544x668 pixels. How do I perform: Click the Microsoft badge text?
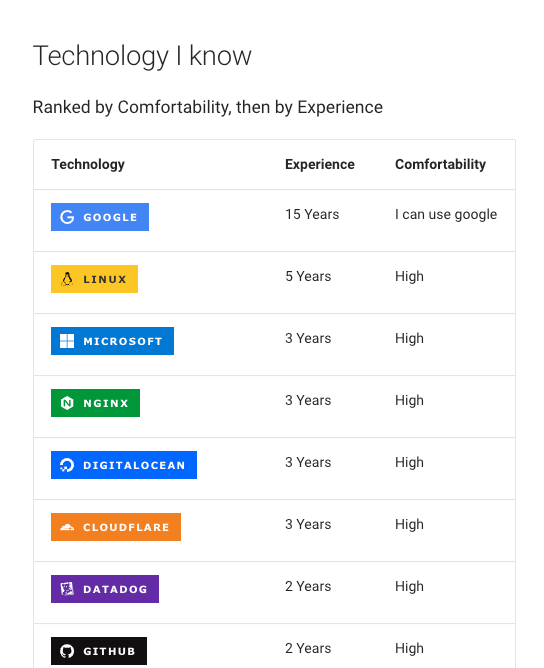pos(123,341)
